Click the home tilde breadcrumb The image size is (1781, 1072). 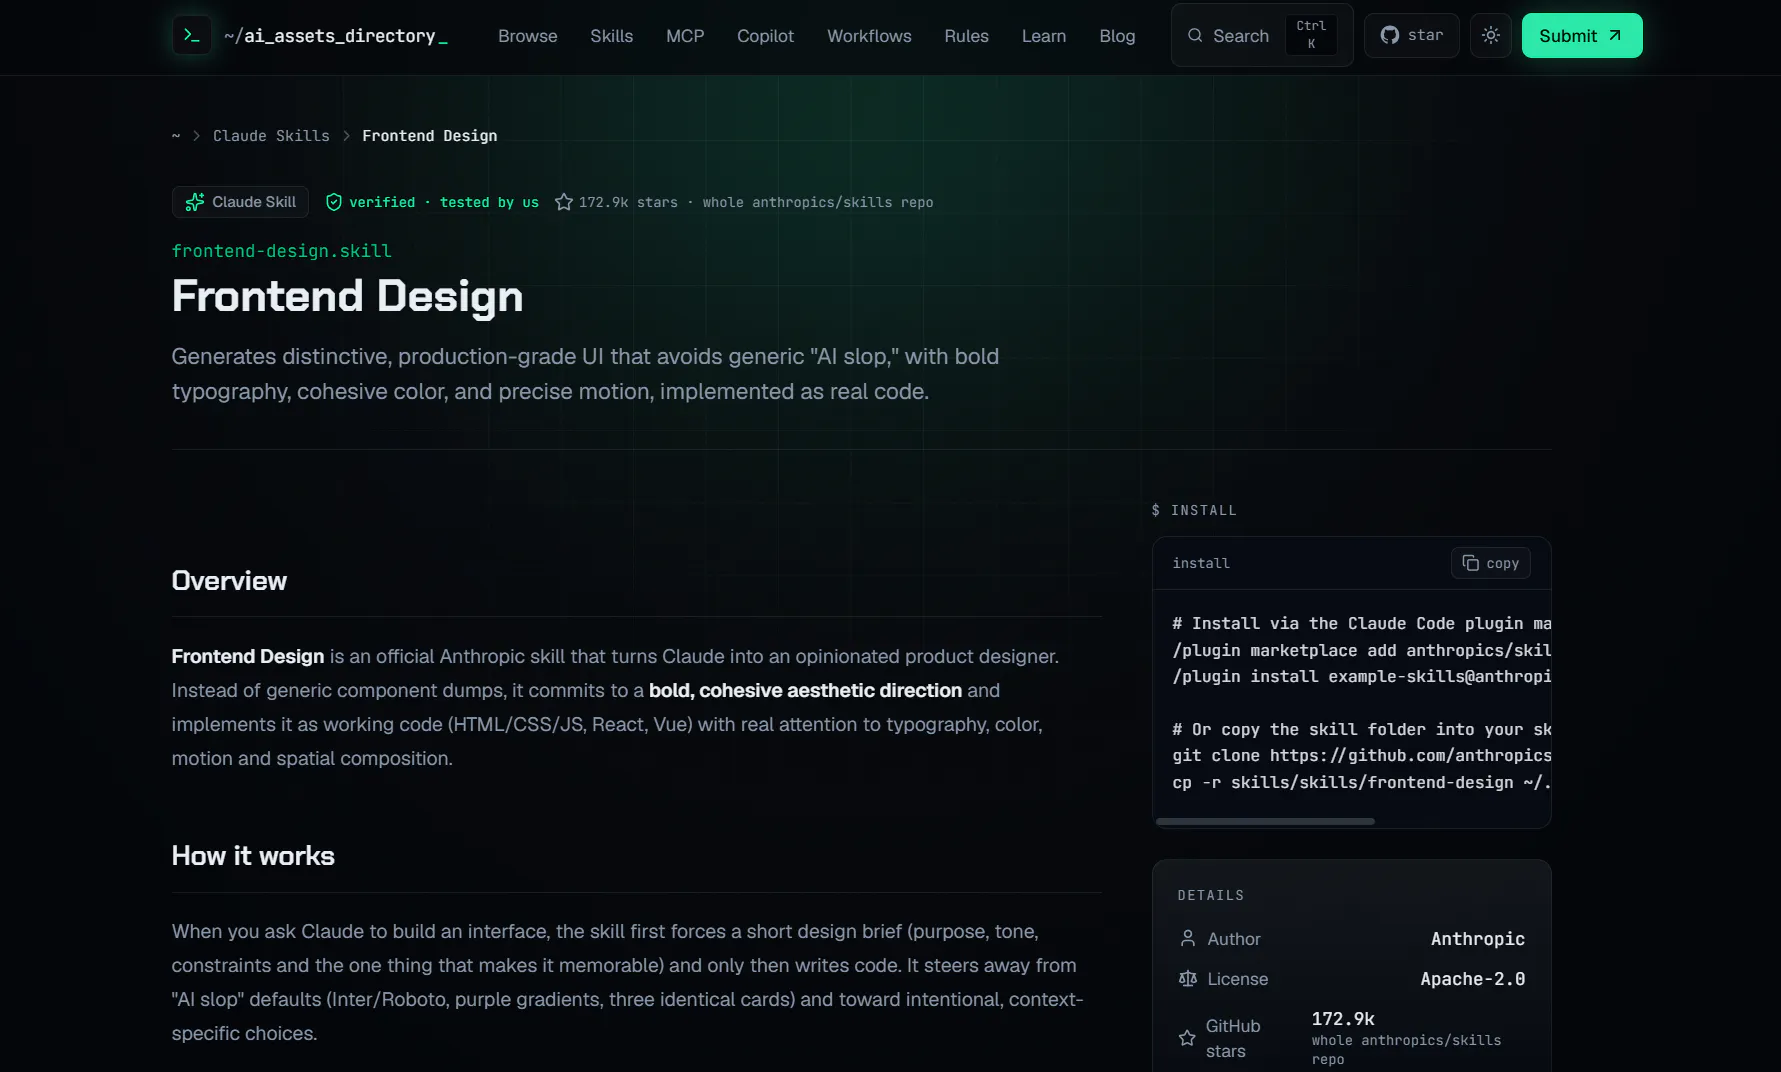176,136
